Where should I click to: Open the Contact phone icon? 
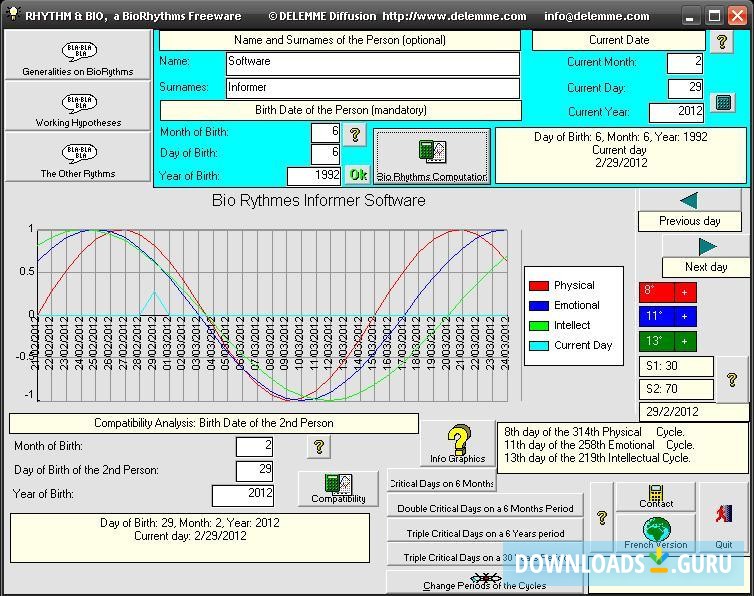click(x=656, y=496)
